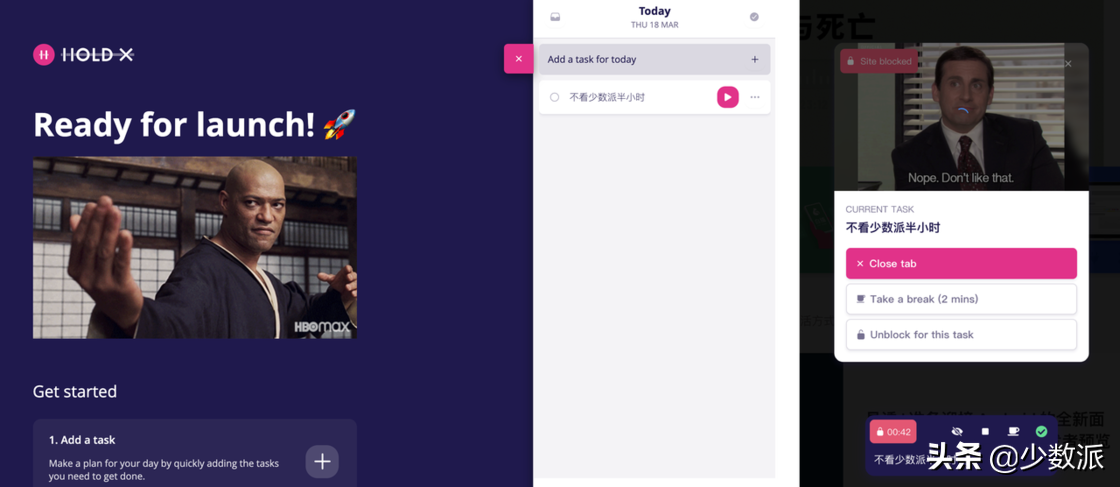Mark current task done with green check

(1041, 431)
